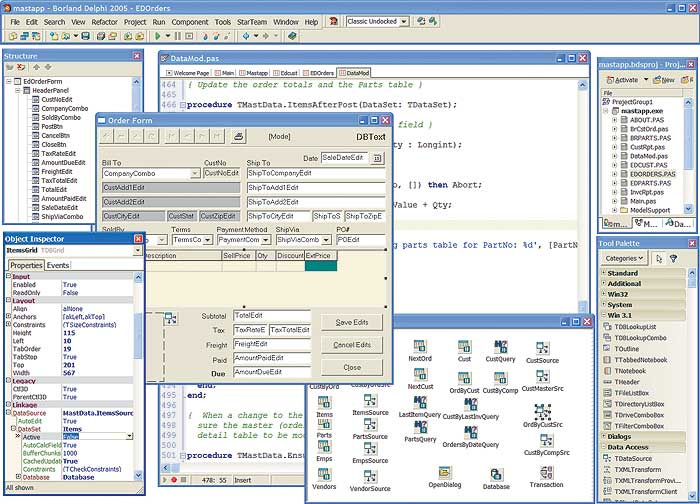Viewport: 700px width, 504px height.
Task: Open the Active property value dropdown
Action: 129,436
